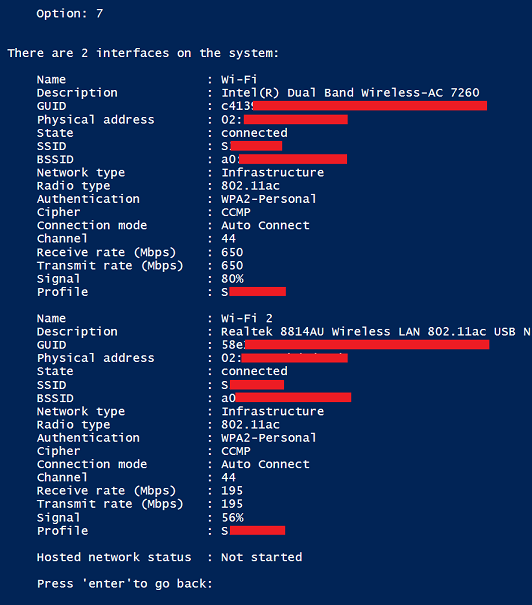This screenshot has width=532, height=605.
Task: Select the 'Wi-Fi 2' interface name
Action: tap(247, 318)
